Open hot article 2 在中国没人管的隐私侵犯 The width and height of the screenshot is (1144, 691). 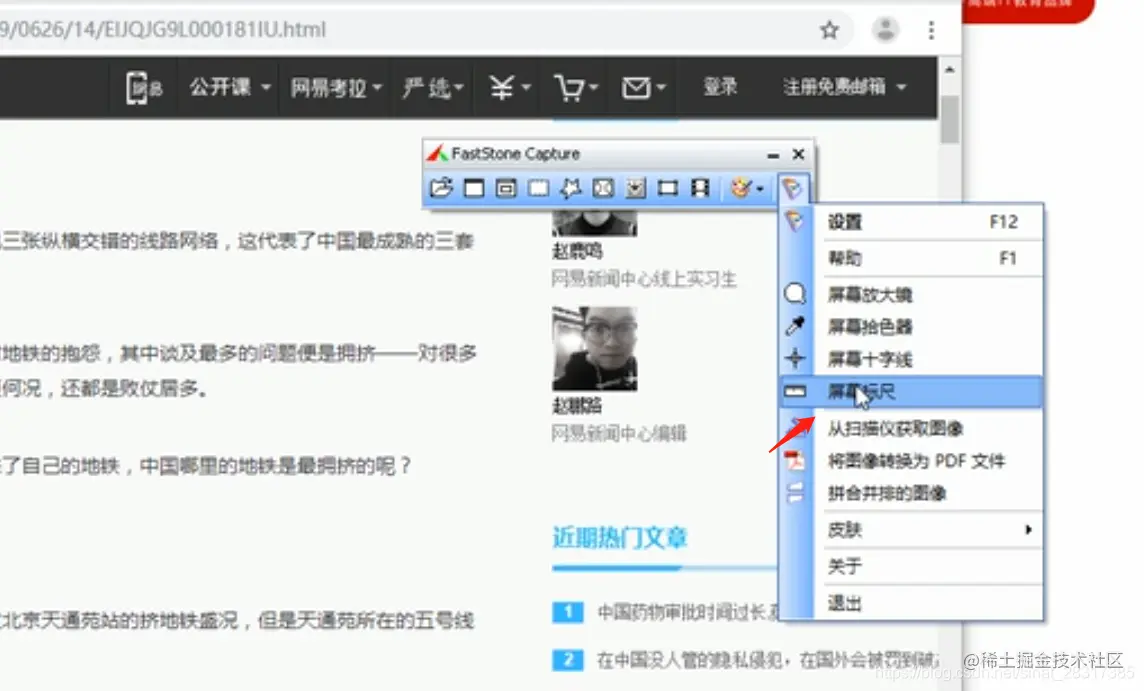tap(768, 660)
